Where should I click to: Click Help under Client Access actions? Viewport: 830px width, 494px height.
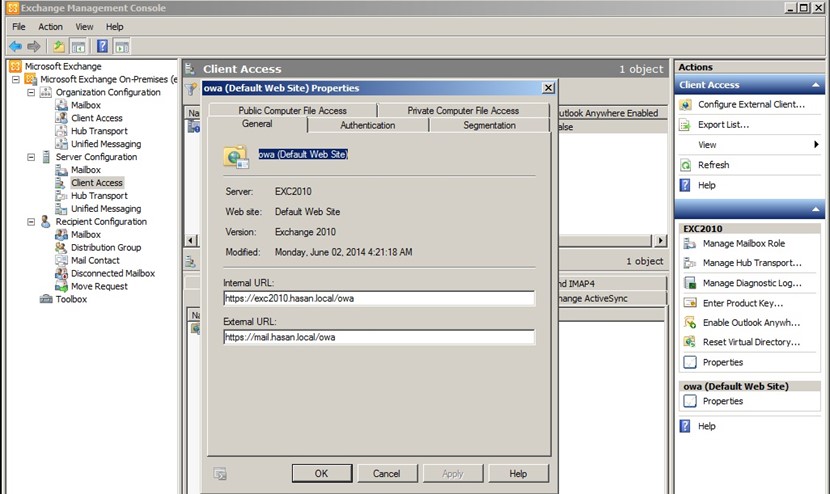[x=706, y=185]
